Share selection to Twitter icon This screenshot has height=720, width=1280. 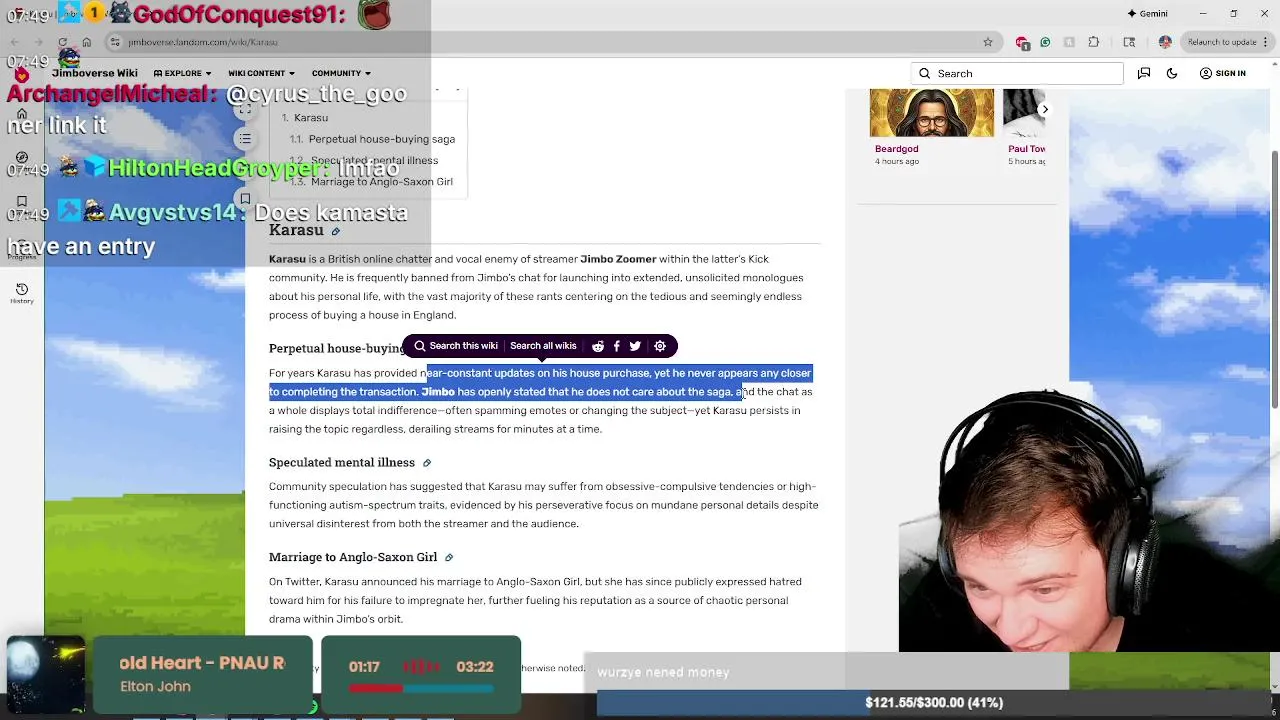tap(635, 346)
